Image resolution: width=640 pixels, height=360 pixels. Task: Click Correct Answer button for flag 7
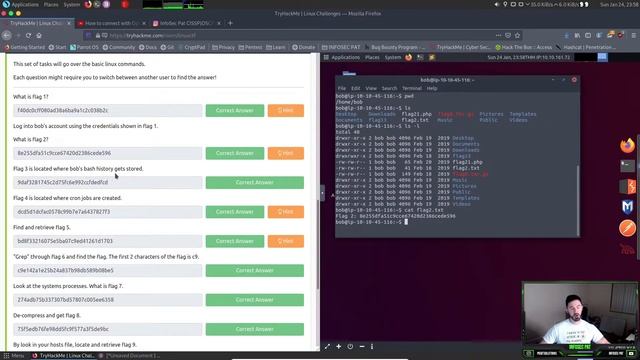255,300
